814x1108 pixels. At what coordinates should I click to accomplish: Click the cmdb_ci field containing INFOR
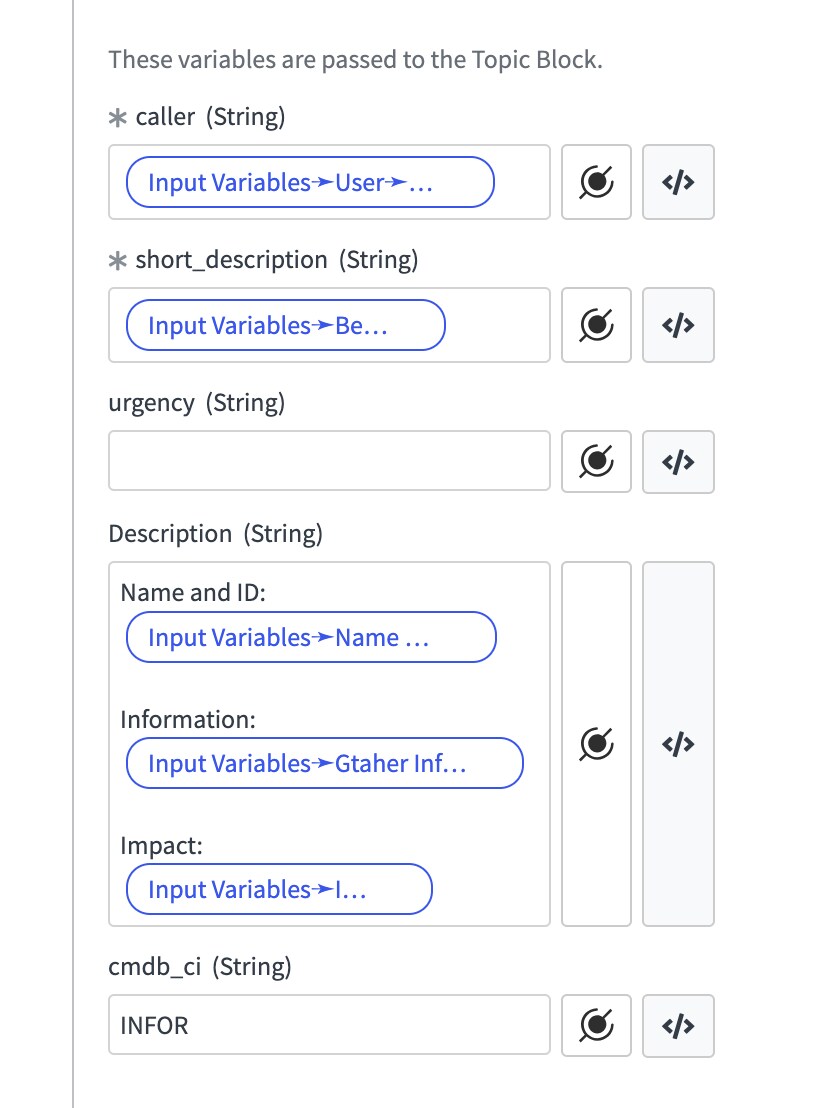click(329, 1025)
